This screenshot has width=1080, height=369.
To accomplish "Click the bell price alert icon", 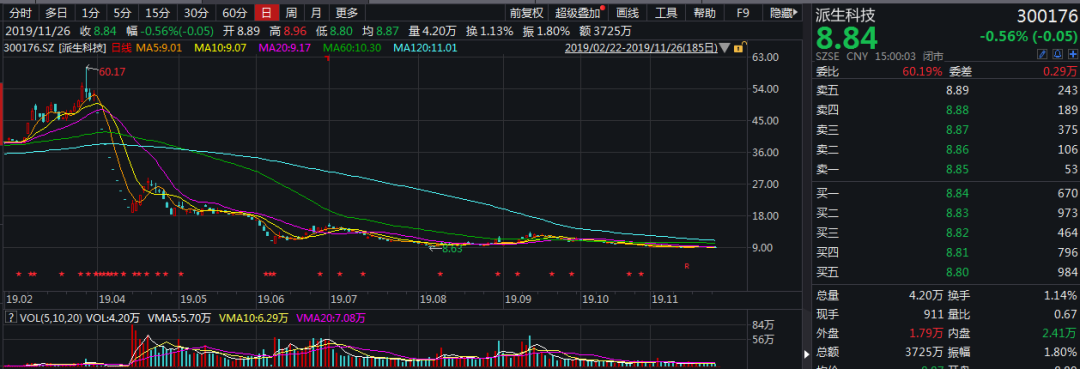I will pyautogui.click(x=1058, y=55).
